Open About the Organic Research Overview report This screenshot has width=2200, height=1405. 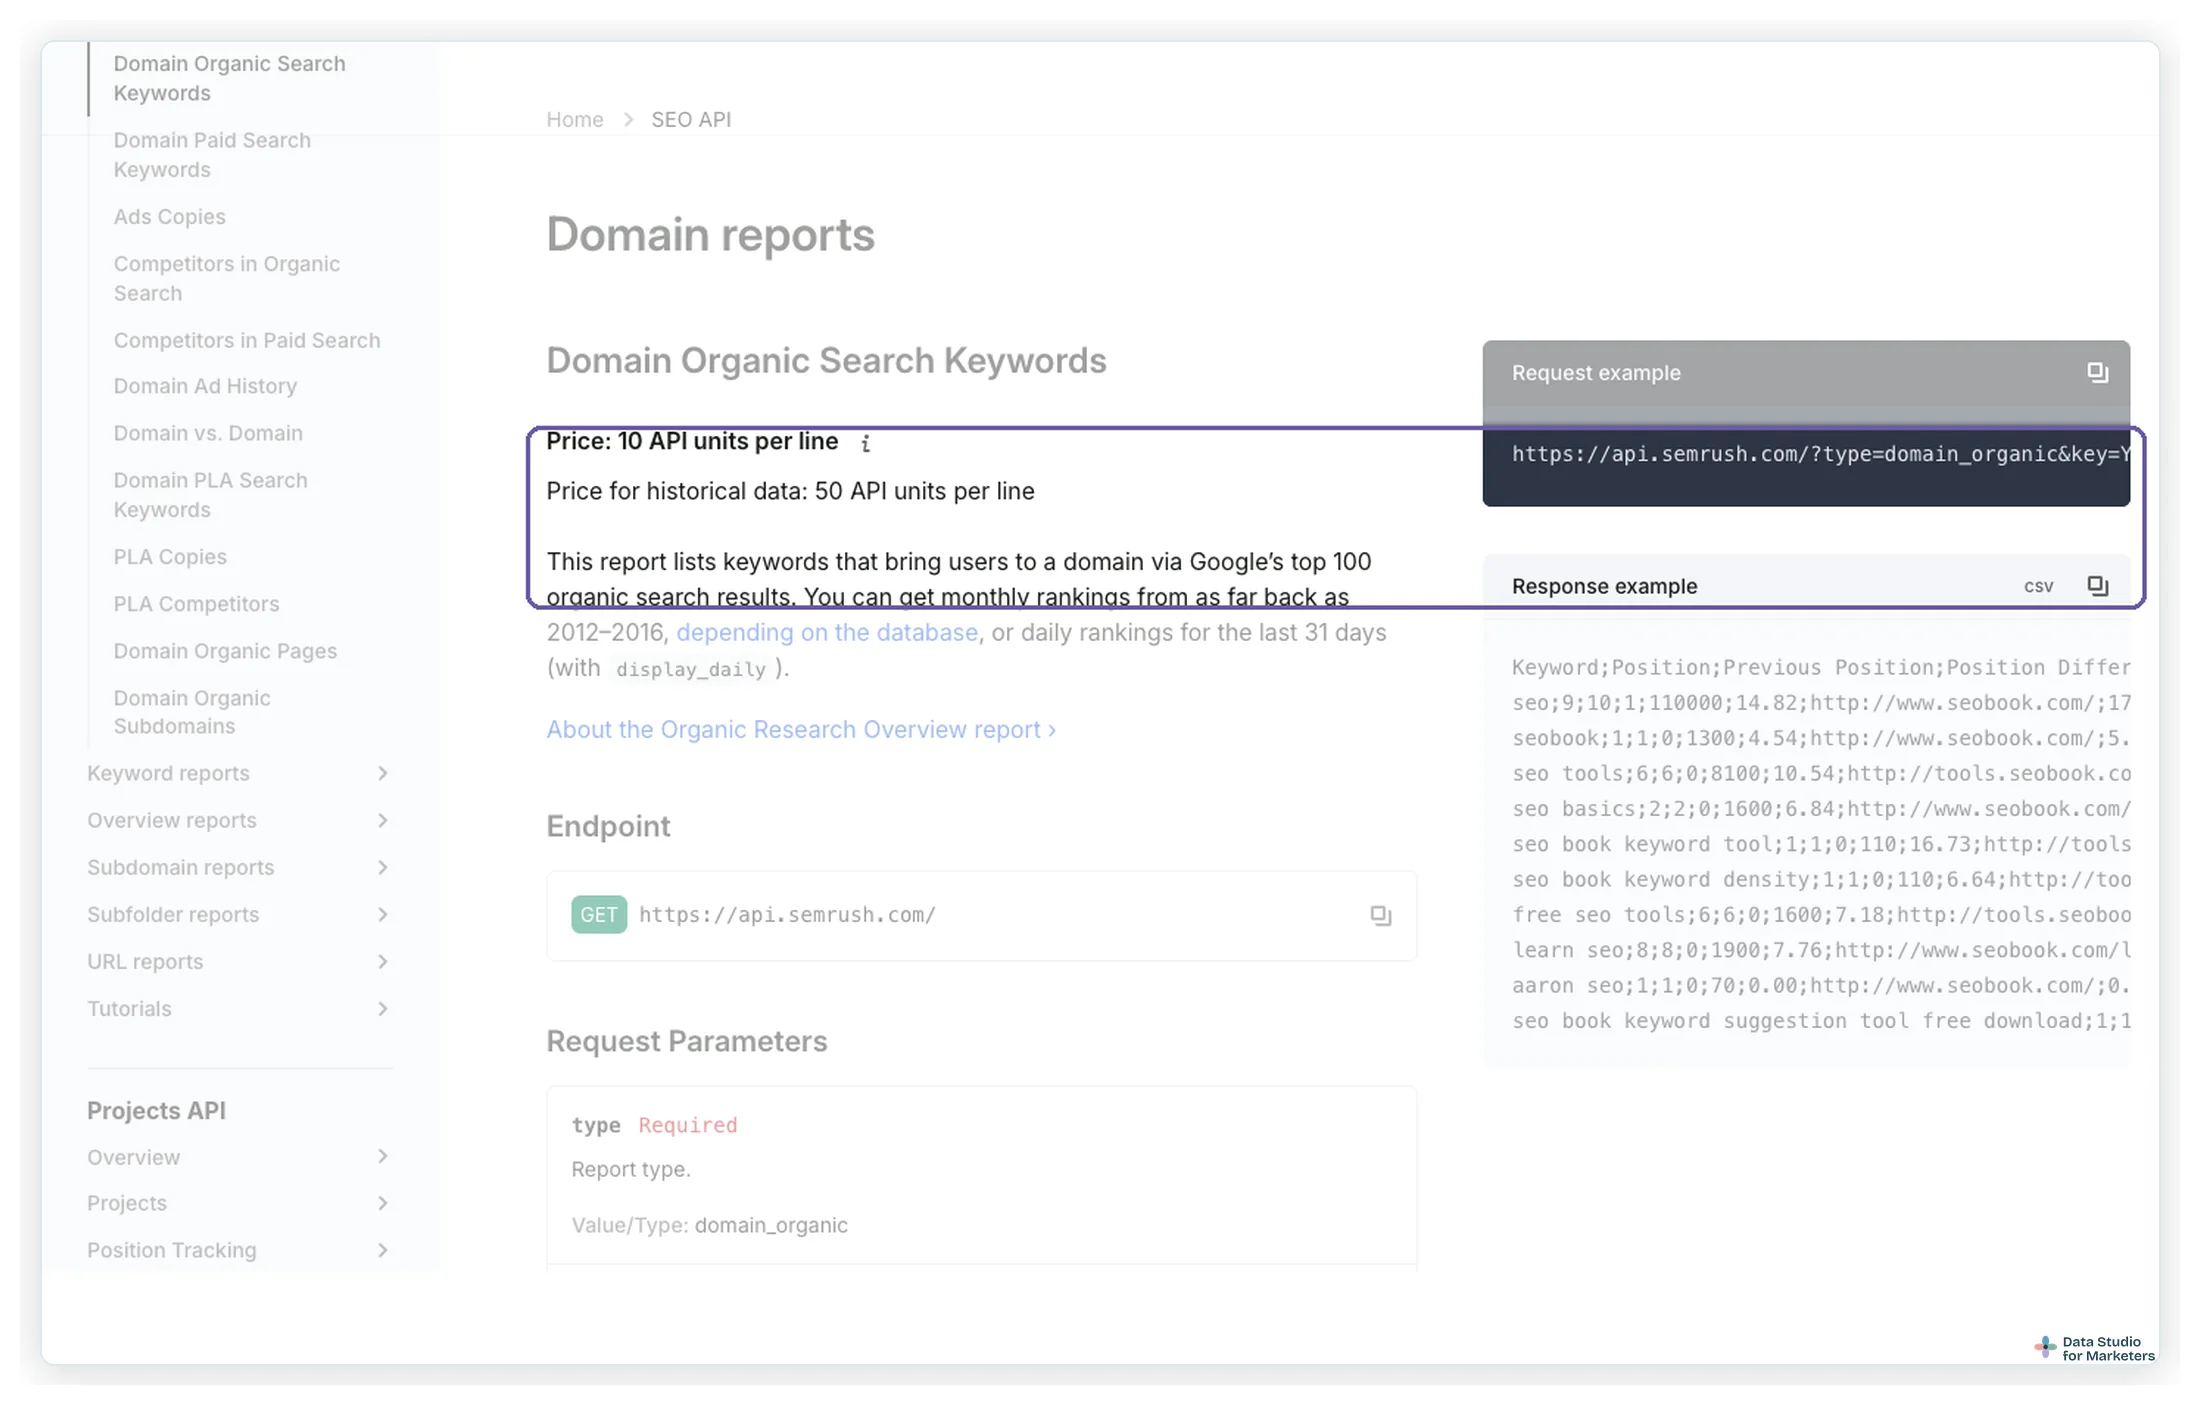801,730
